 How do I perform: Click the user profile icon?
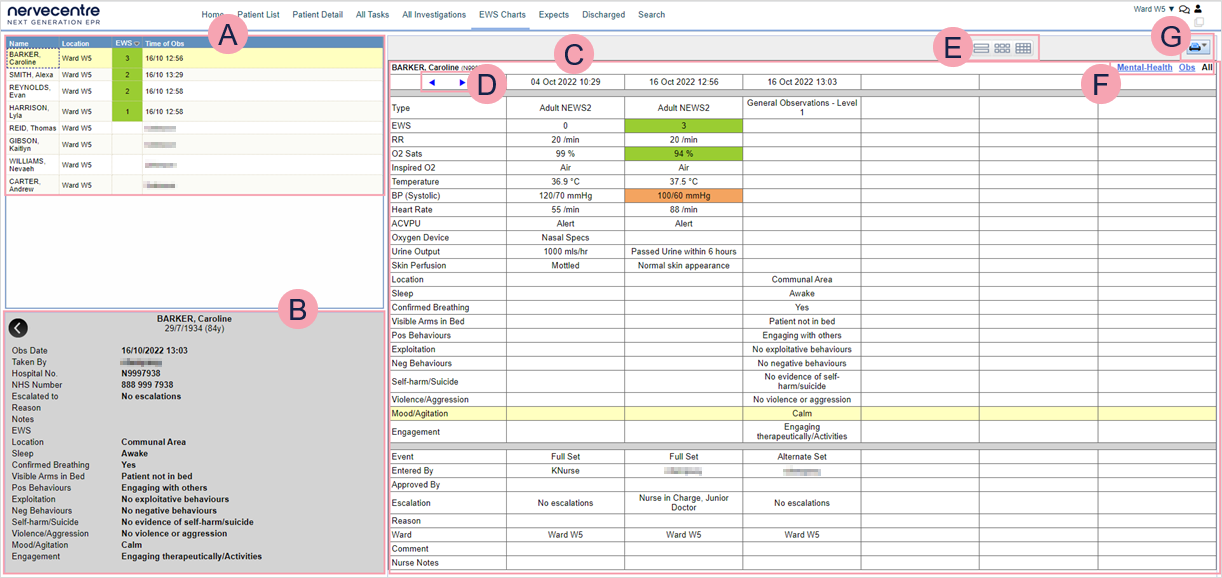[x=1198, y=9]
